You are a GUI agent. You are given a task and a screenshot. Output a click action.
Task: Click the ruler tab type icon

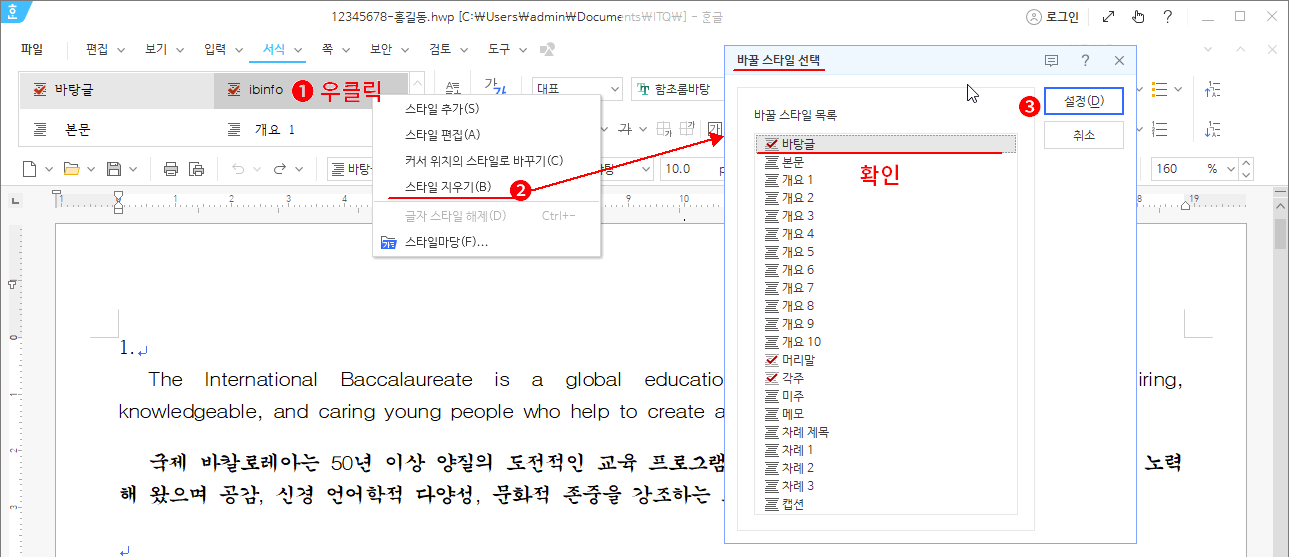pos(15,199)
